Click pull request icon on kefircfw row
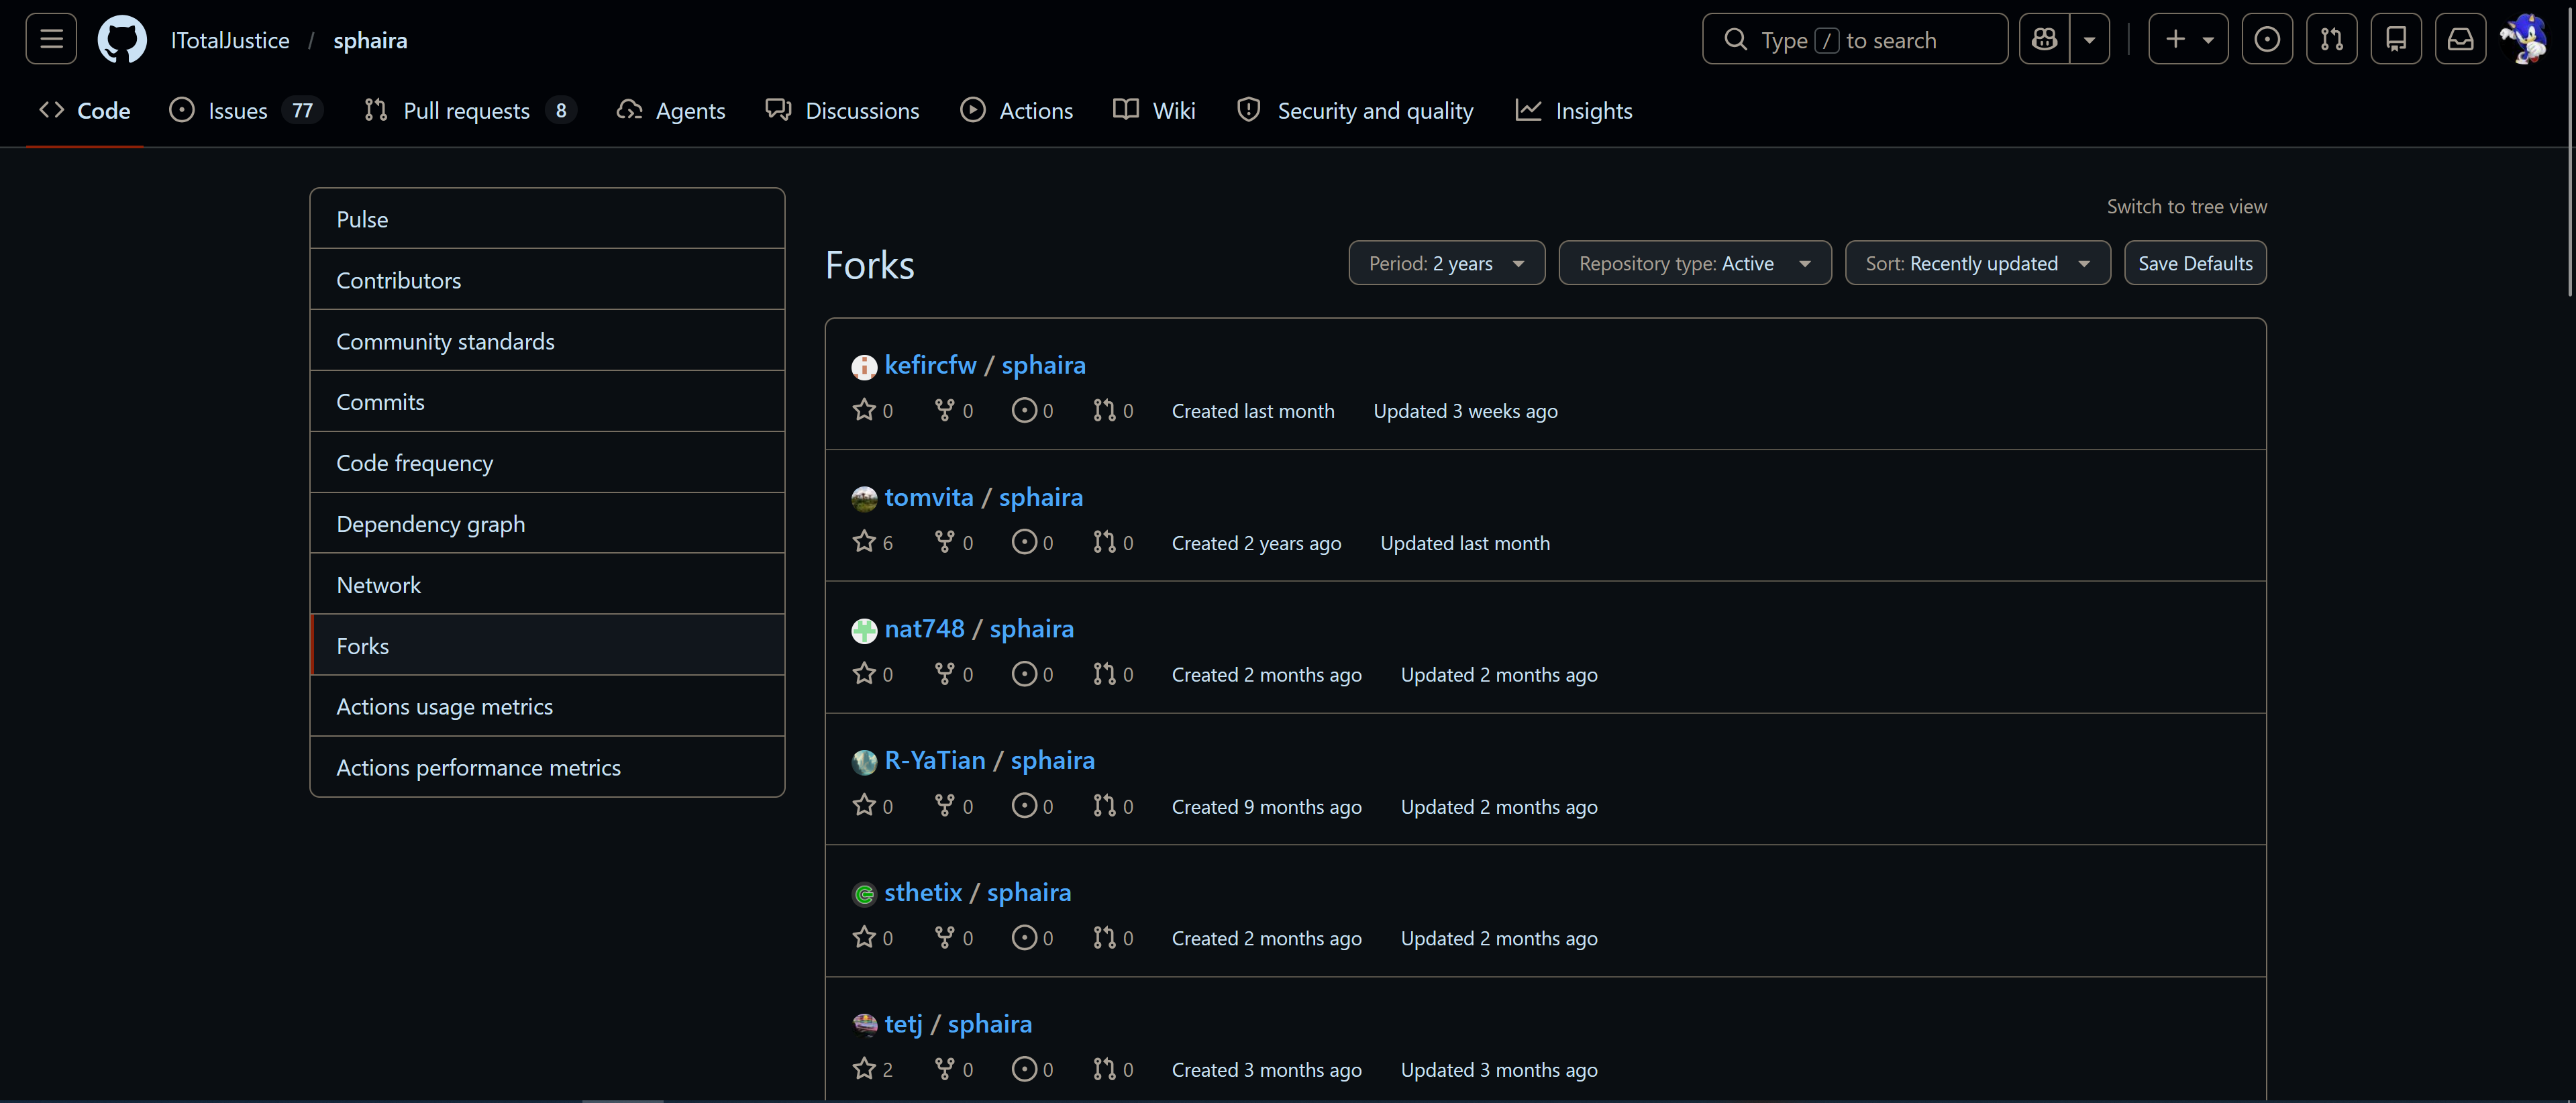 pyautogui.click(x=1104, y=410)
